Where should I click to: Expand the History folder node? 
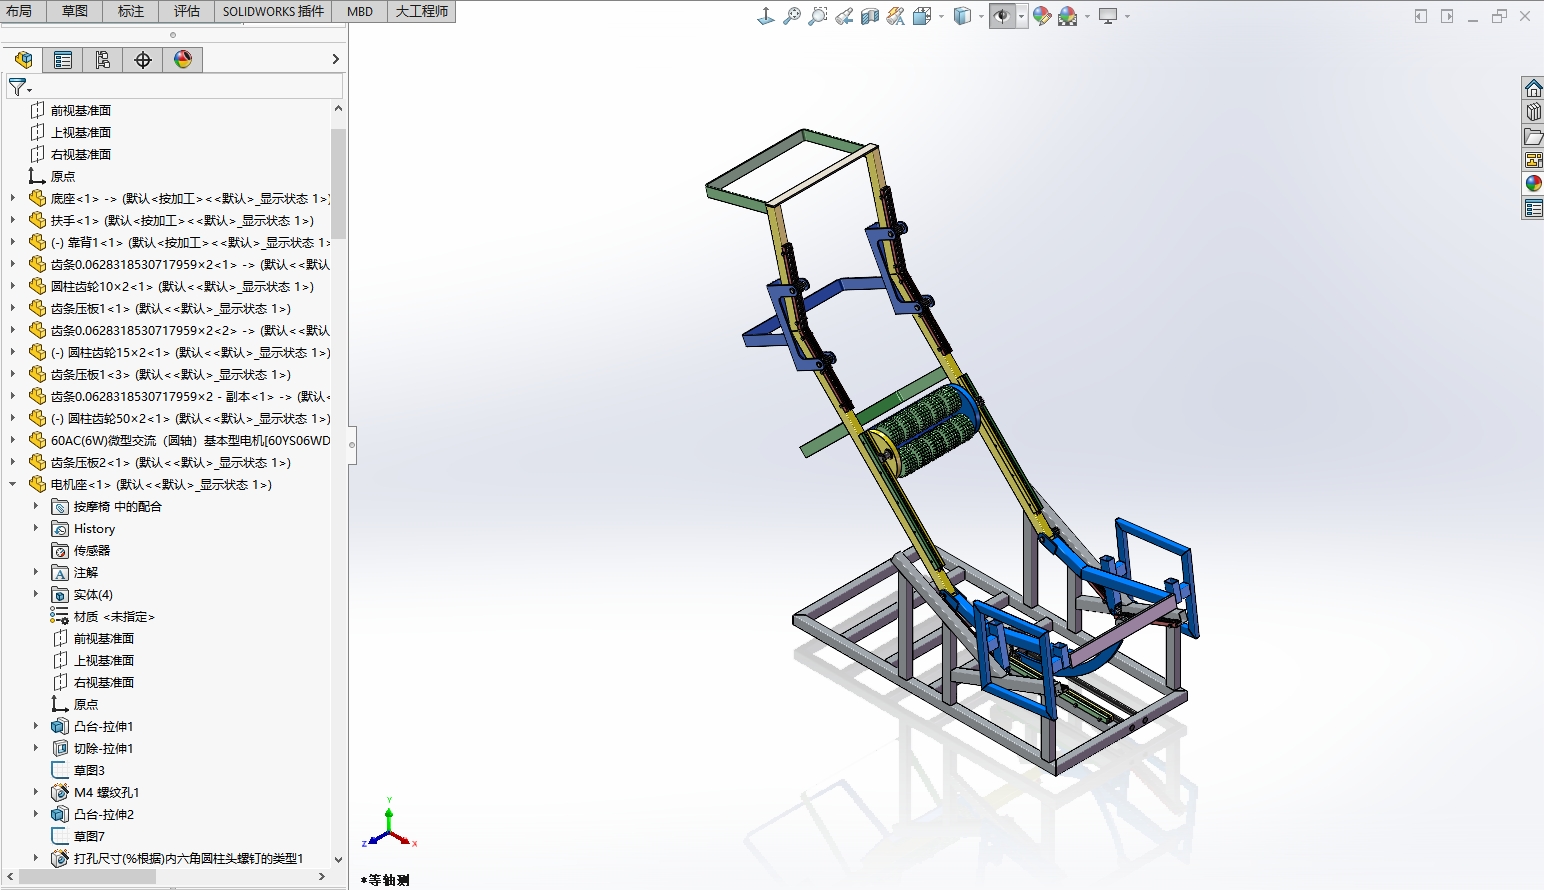(x=36, y=528)
